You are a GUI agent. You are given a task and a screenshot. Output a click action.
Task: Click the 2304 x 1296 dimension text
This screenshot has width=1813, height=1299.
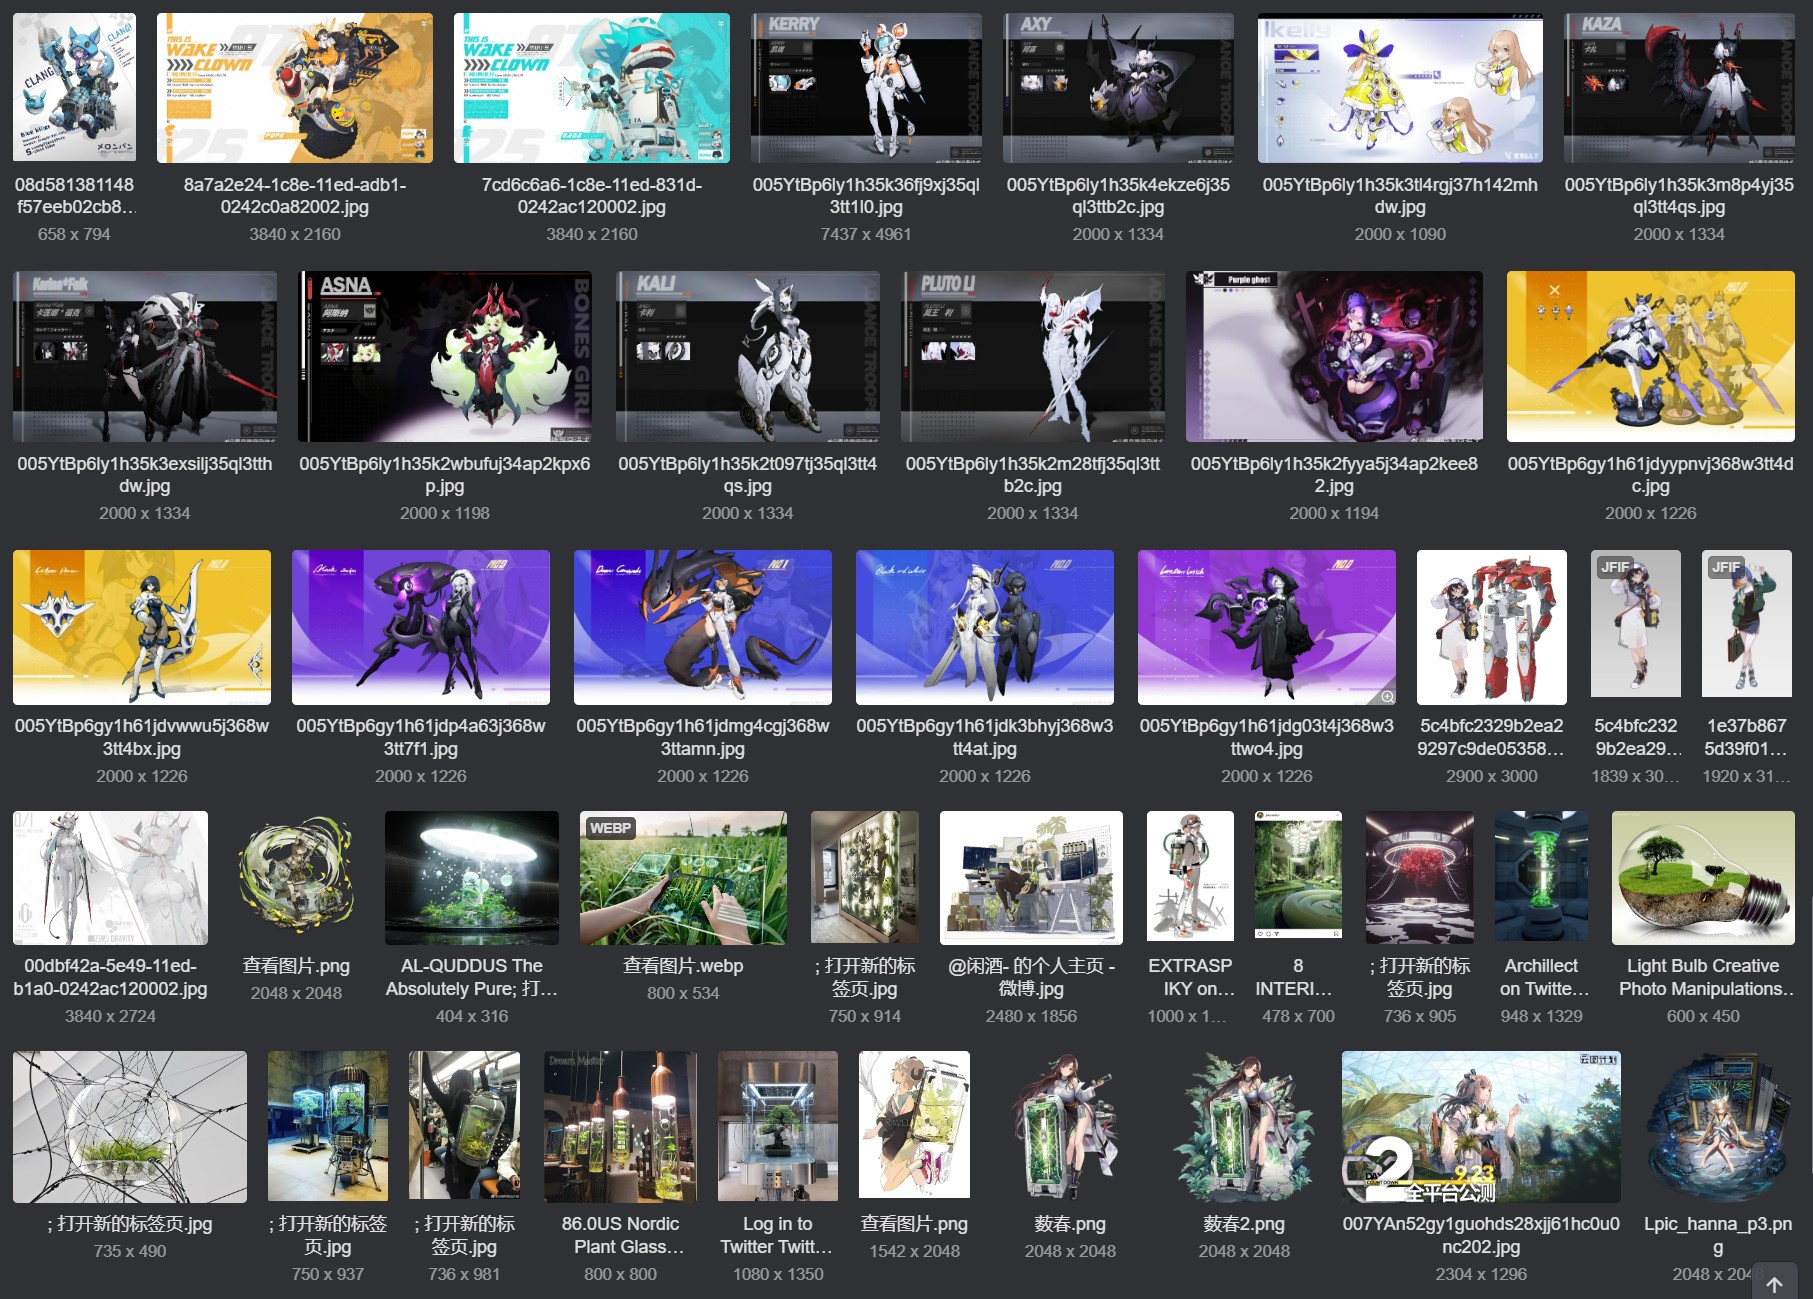pos(1481,1274)
